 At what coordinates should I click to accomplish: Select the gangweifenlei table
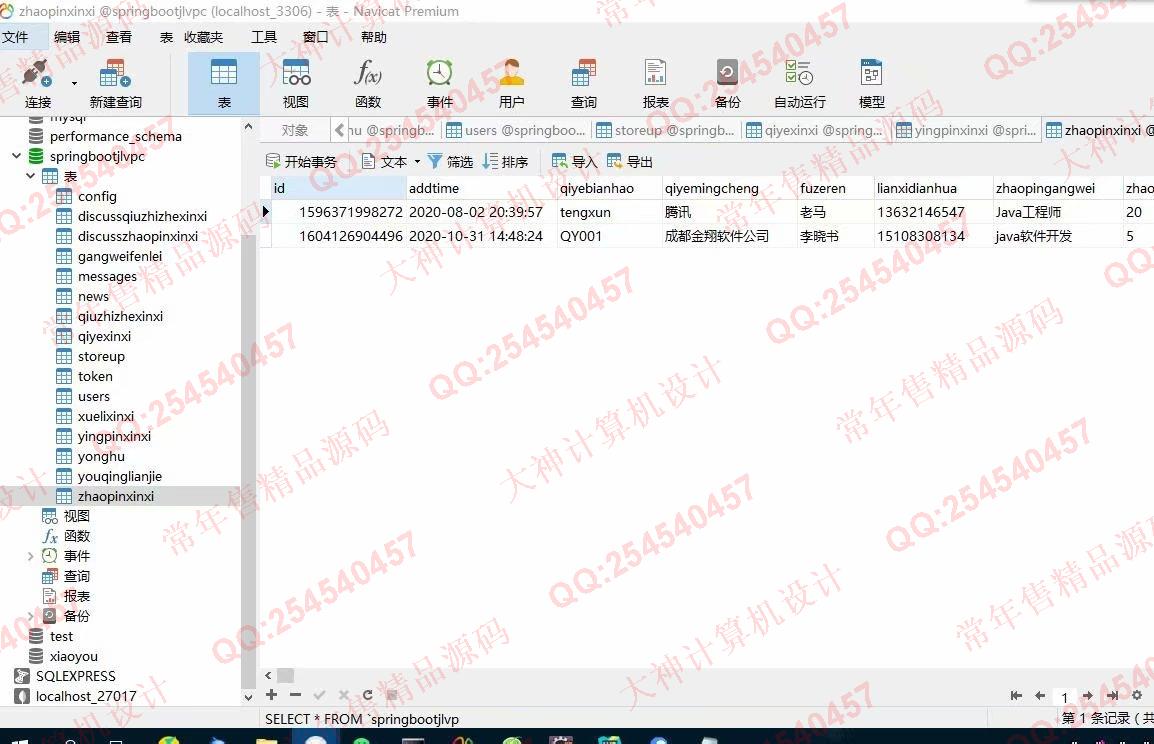coord(119,256)
